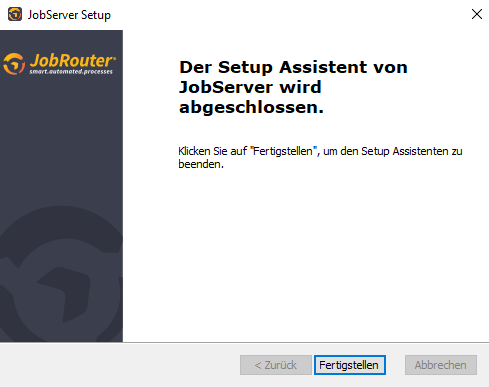Click the 'JobServer Setup' window title text
489x387 pixels.
click(69, 15)
